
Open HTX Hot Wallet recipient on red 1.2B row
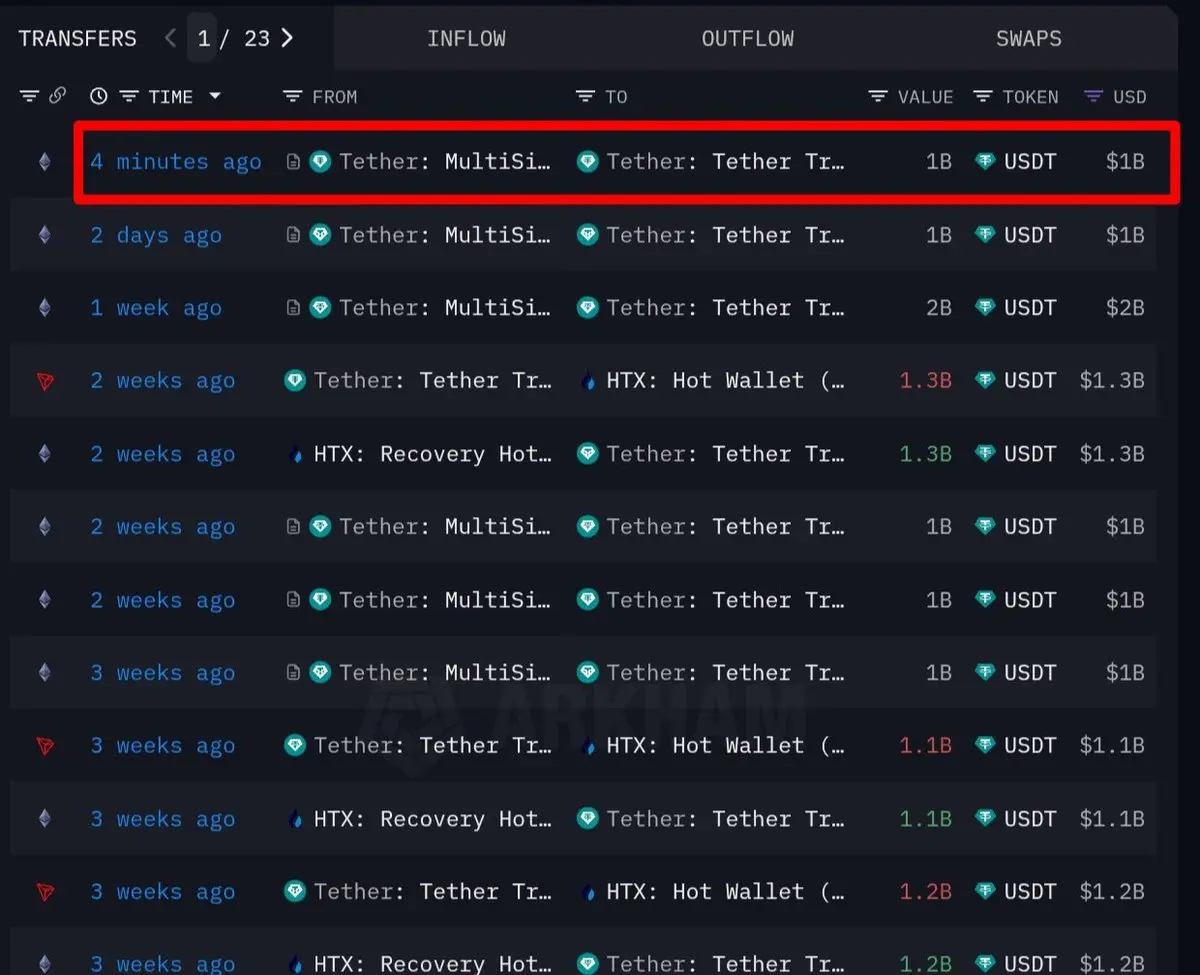click(x=725, y=892)
